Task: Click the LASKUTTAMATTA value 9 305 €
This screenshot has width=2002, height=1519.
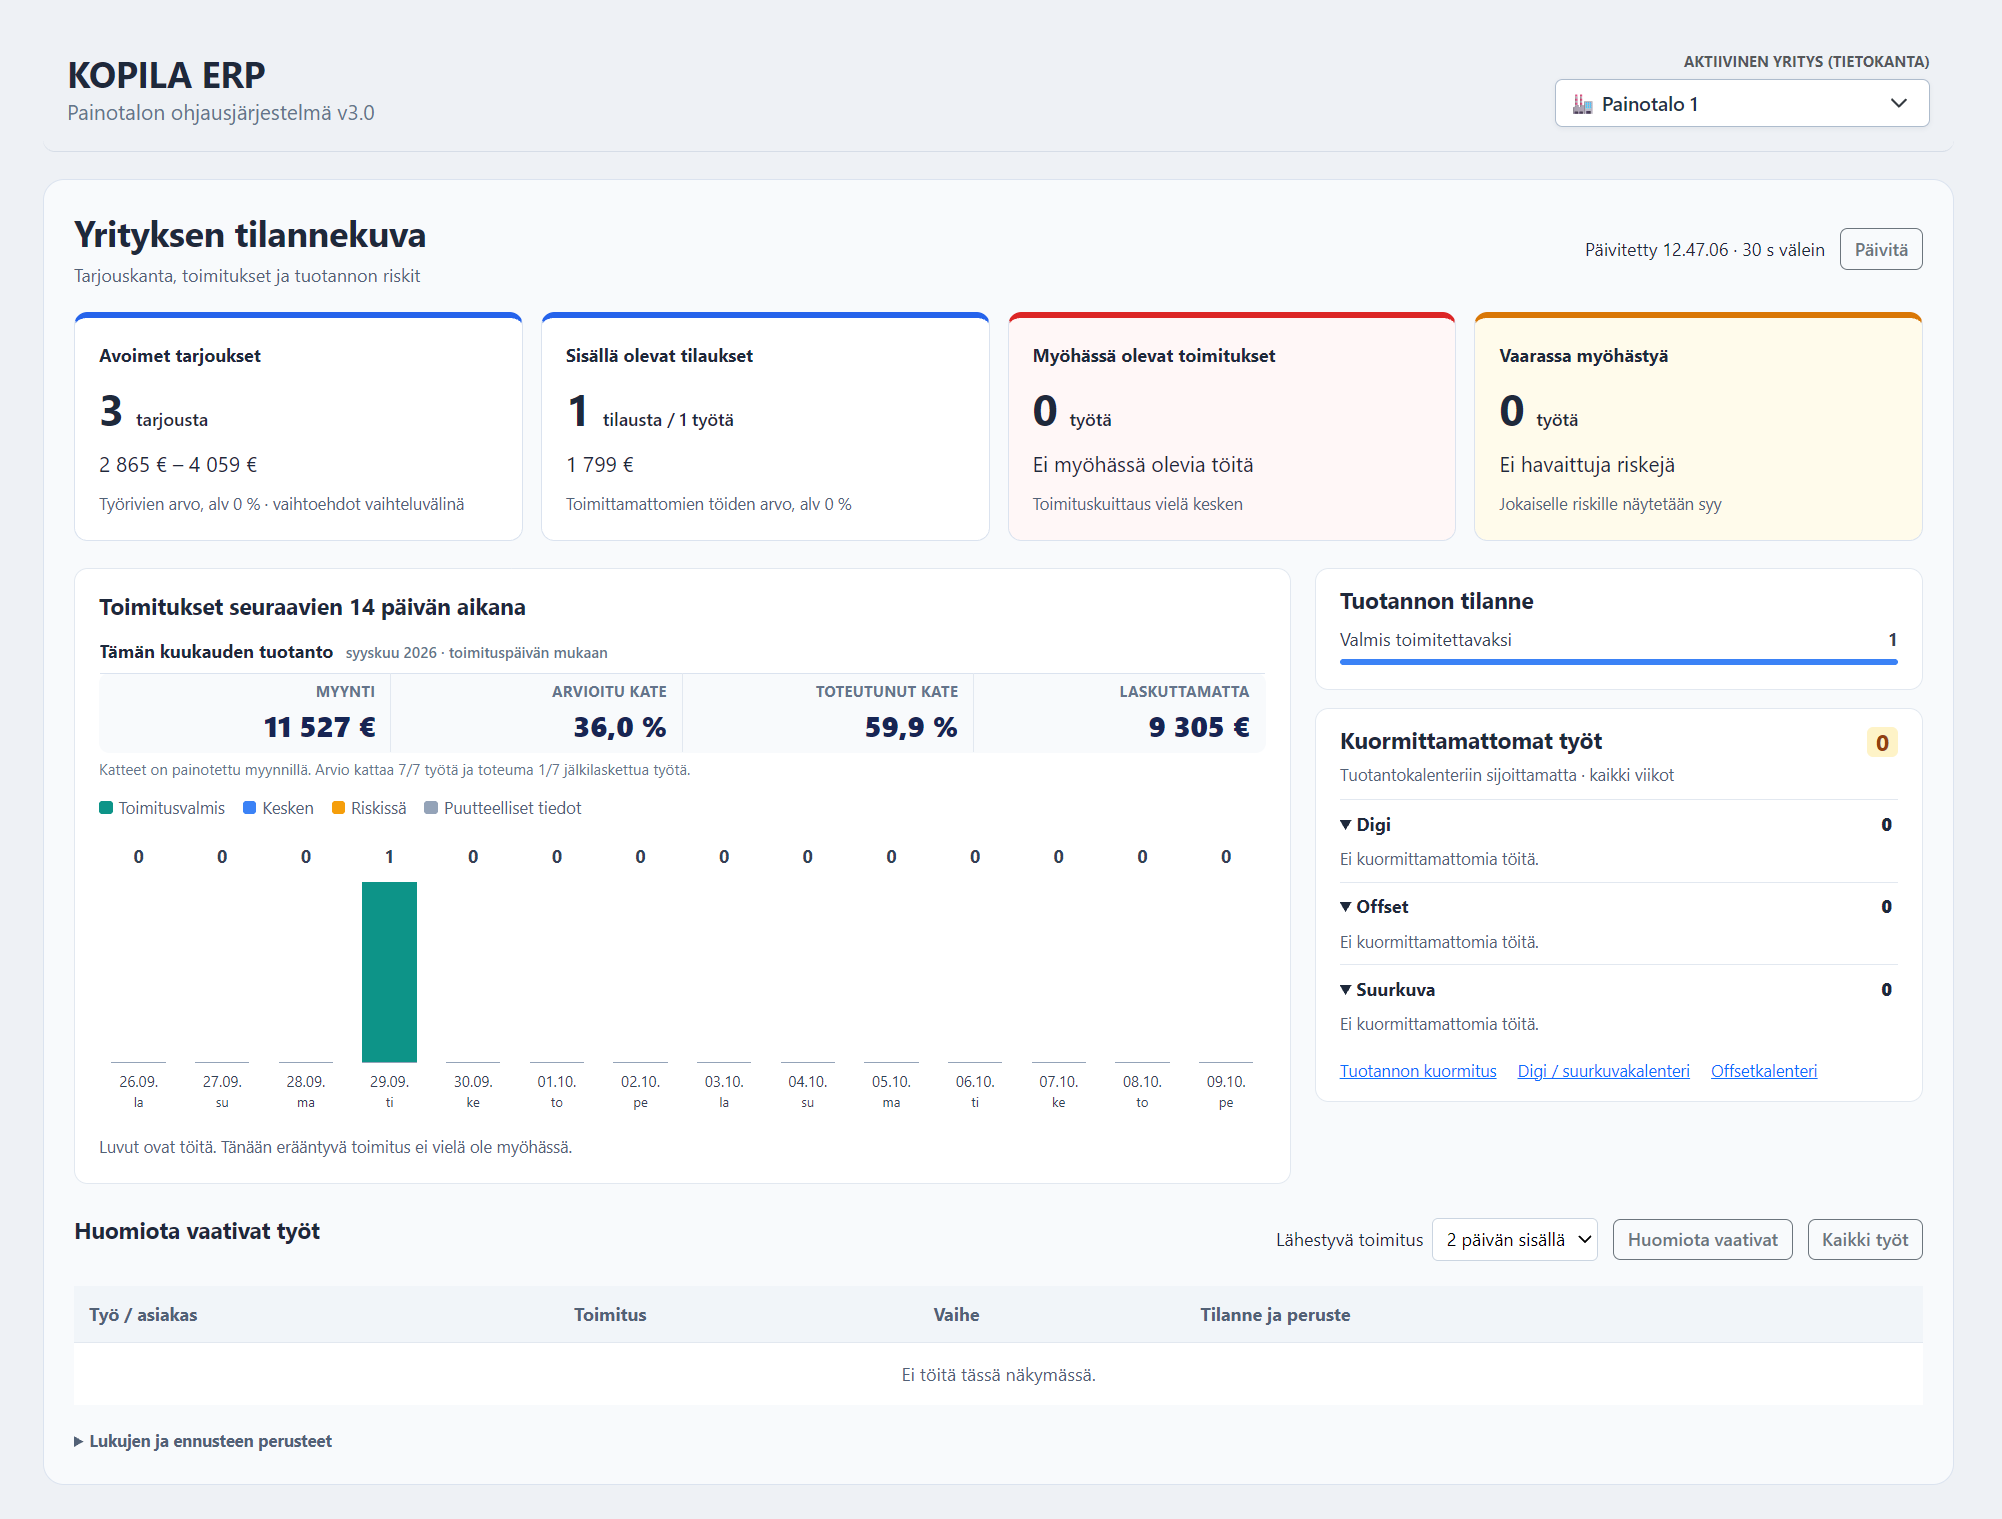Action: [x=1199, y=727]
